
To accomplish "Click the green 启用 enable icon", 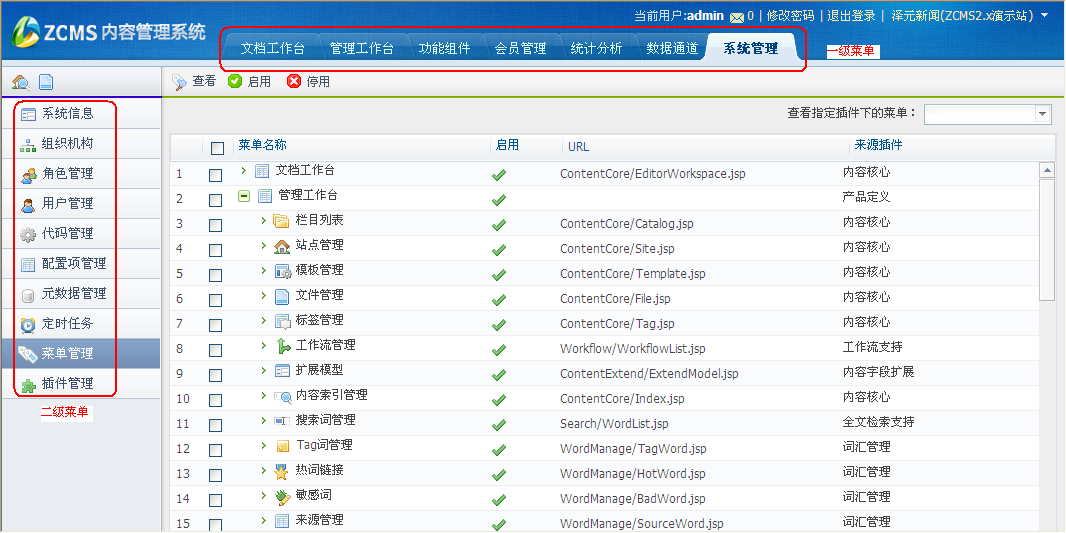I will (235, 82).
